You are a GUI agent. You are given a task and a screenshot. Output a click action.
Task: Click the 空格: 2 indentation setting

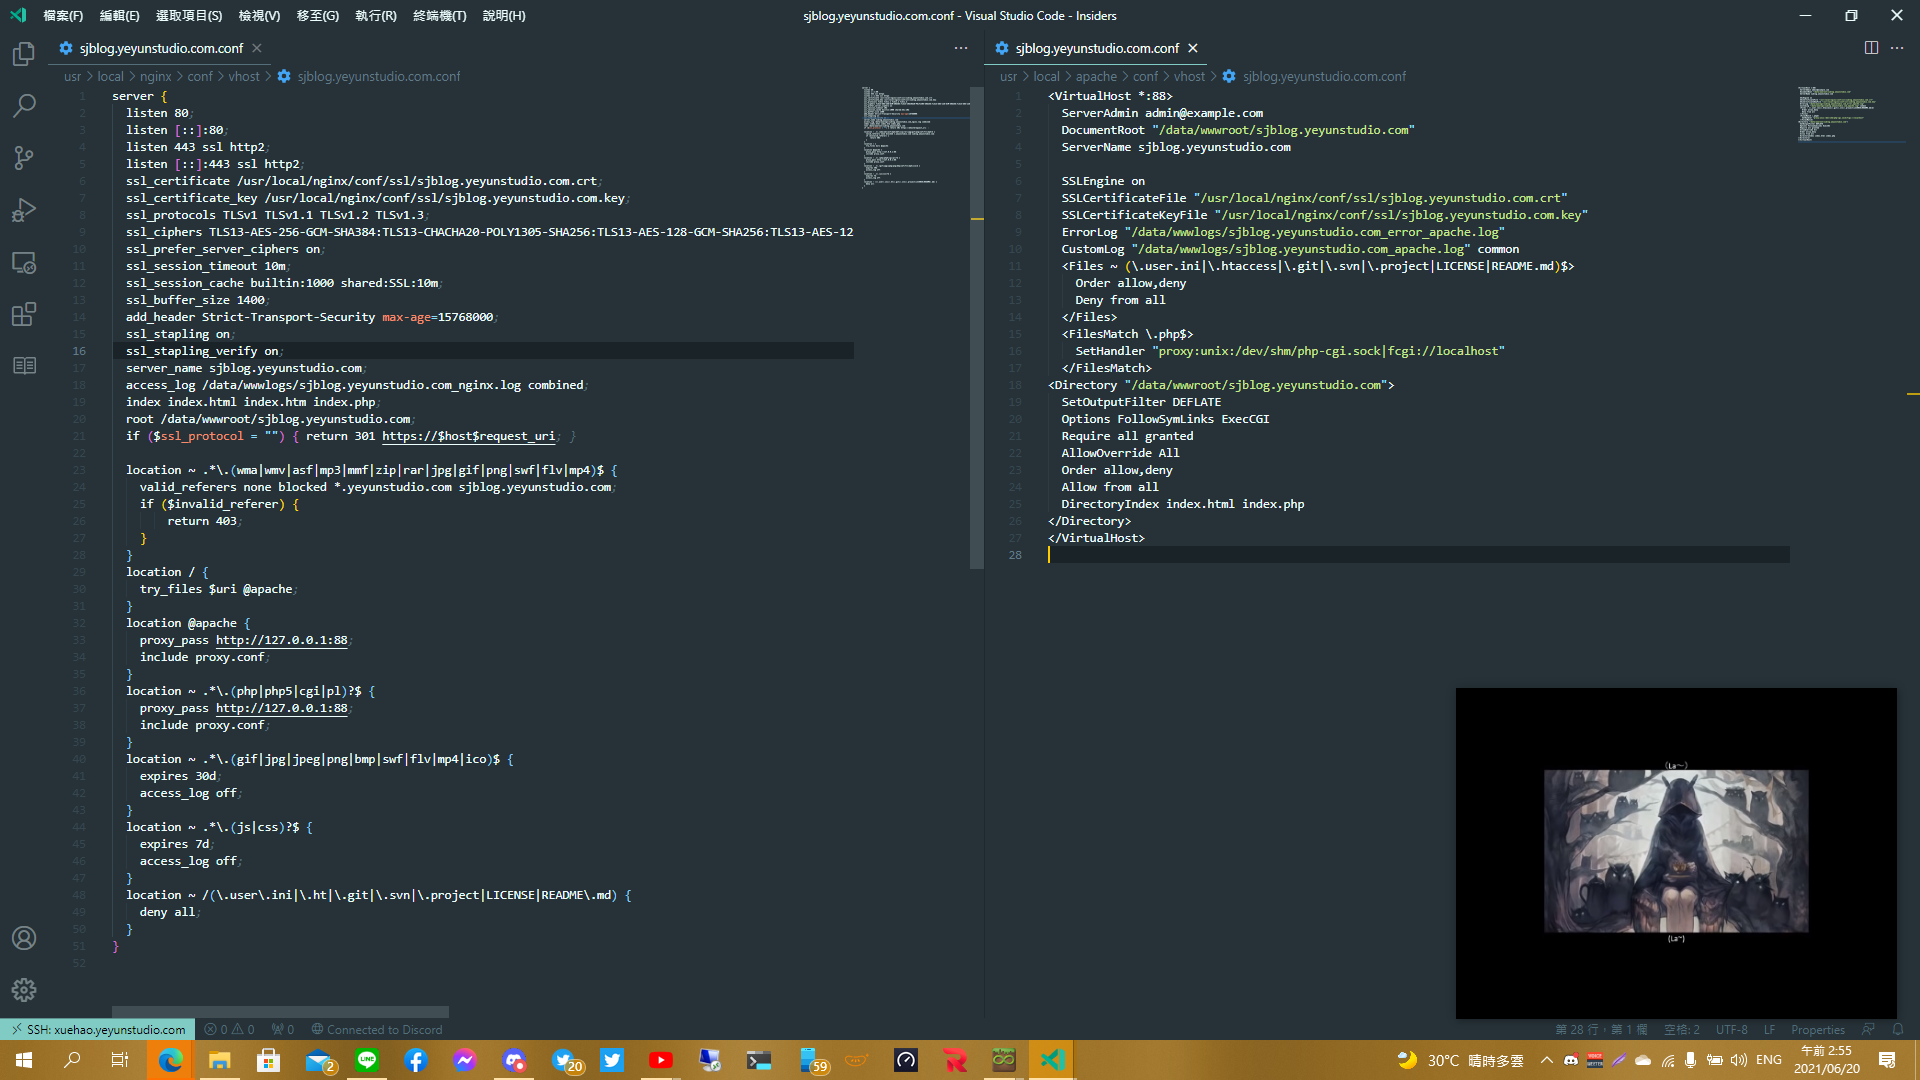click(1681, 1029)
